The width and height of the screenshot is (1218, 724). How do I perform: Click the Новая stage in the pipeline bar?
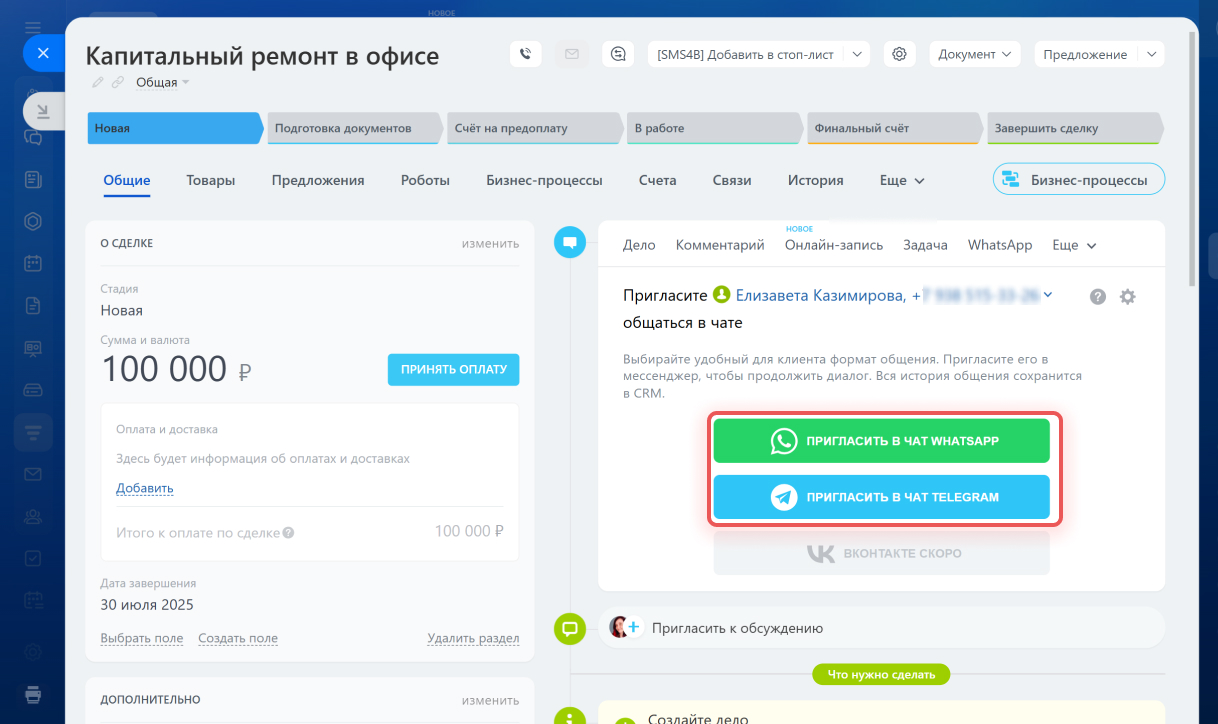(x=175, y=129)
